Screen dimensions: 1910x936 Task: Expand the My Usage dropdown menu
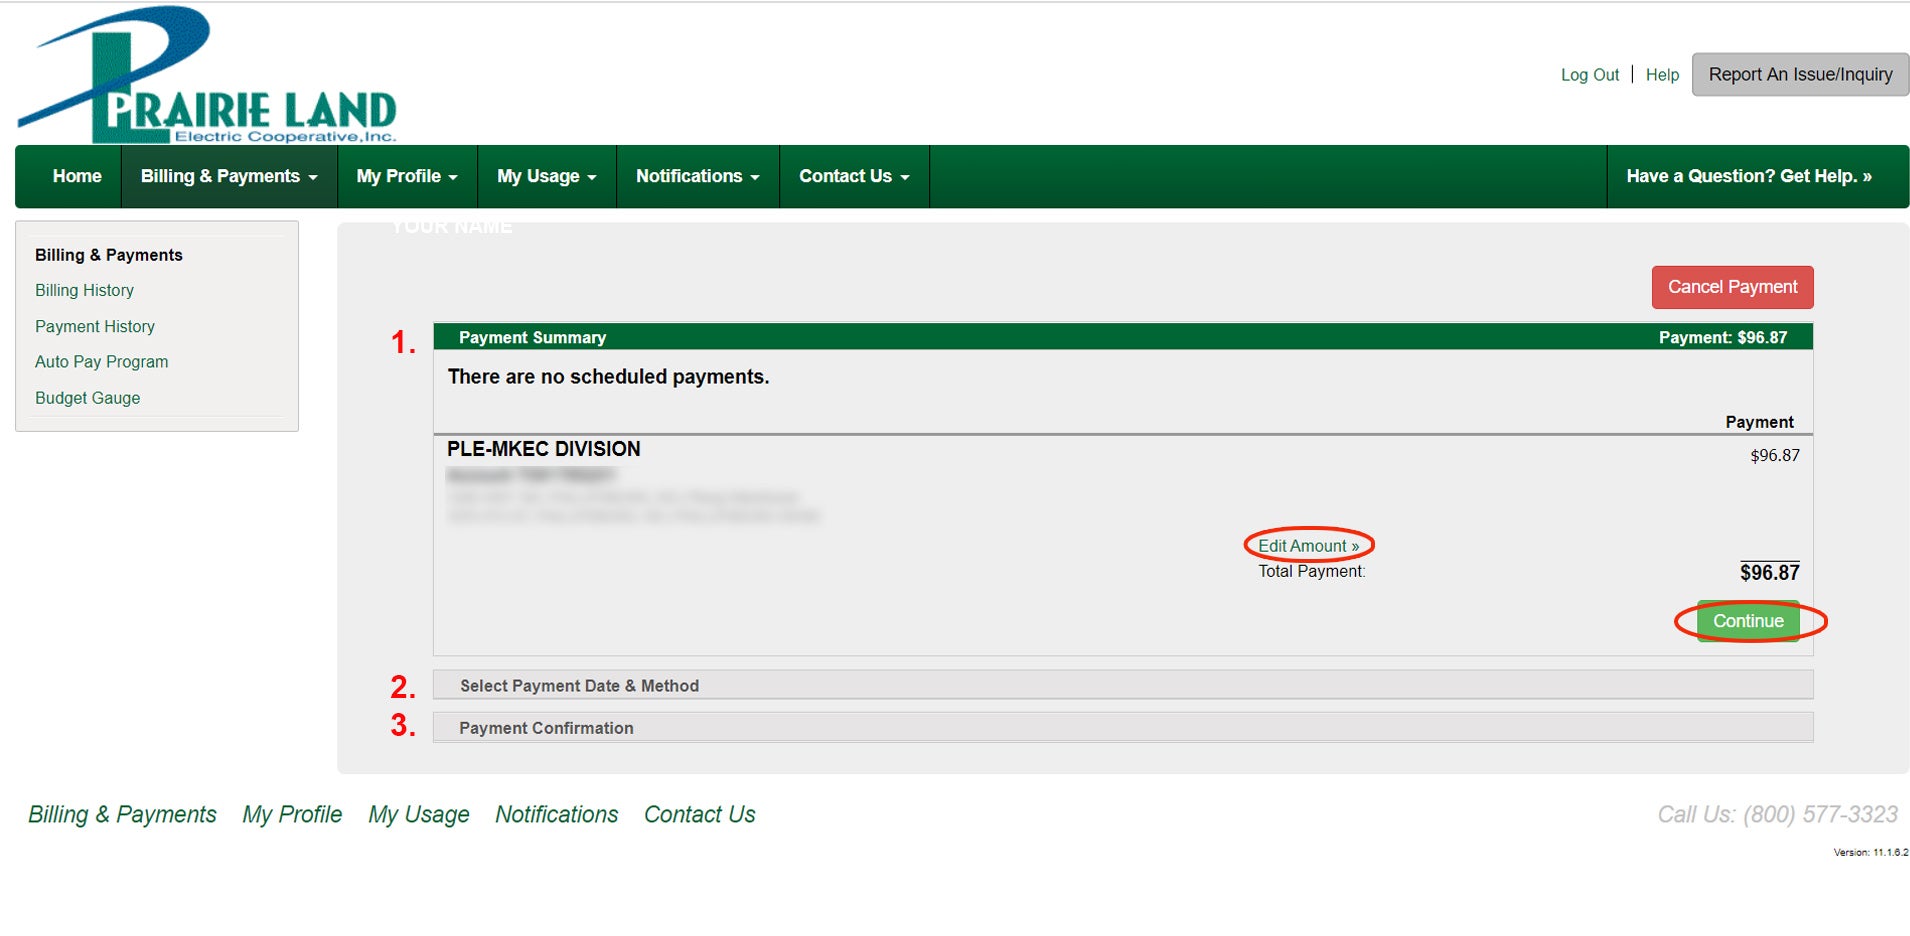coord(546,176)
